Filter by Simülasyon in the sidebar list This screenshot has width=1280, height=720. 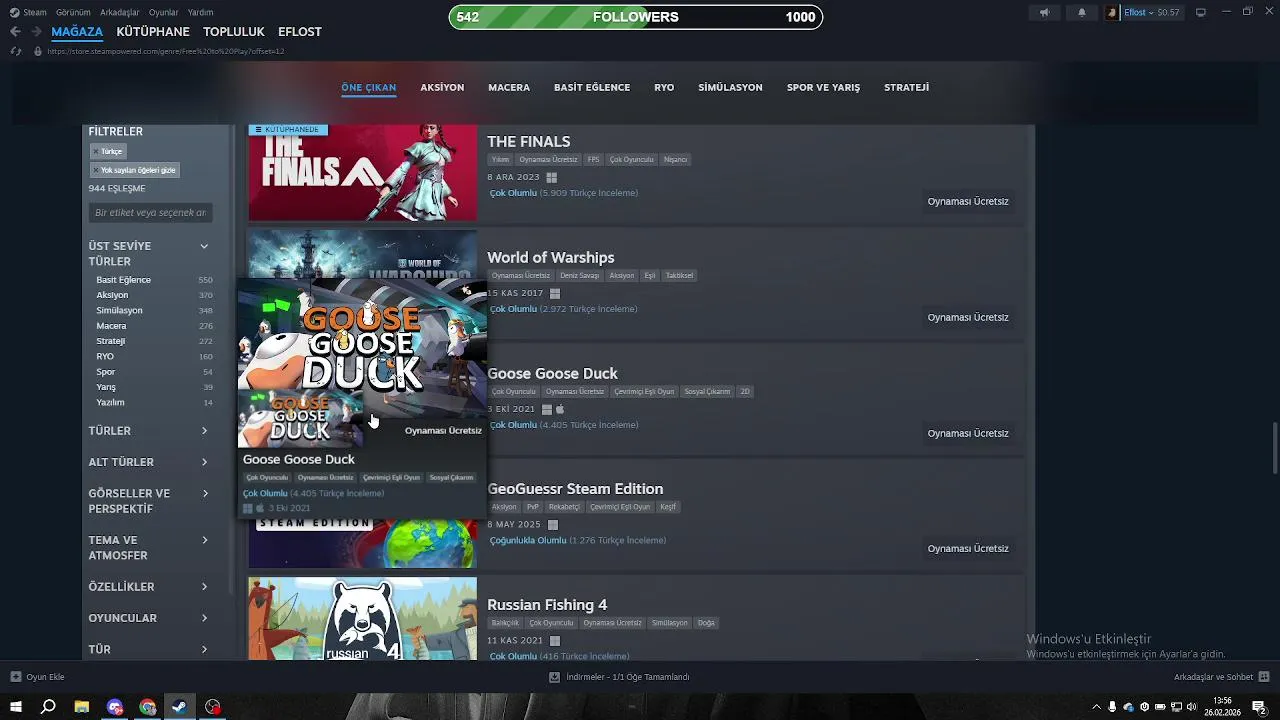[x=119, y=310]
